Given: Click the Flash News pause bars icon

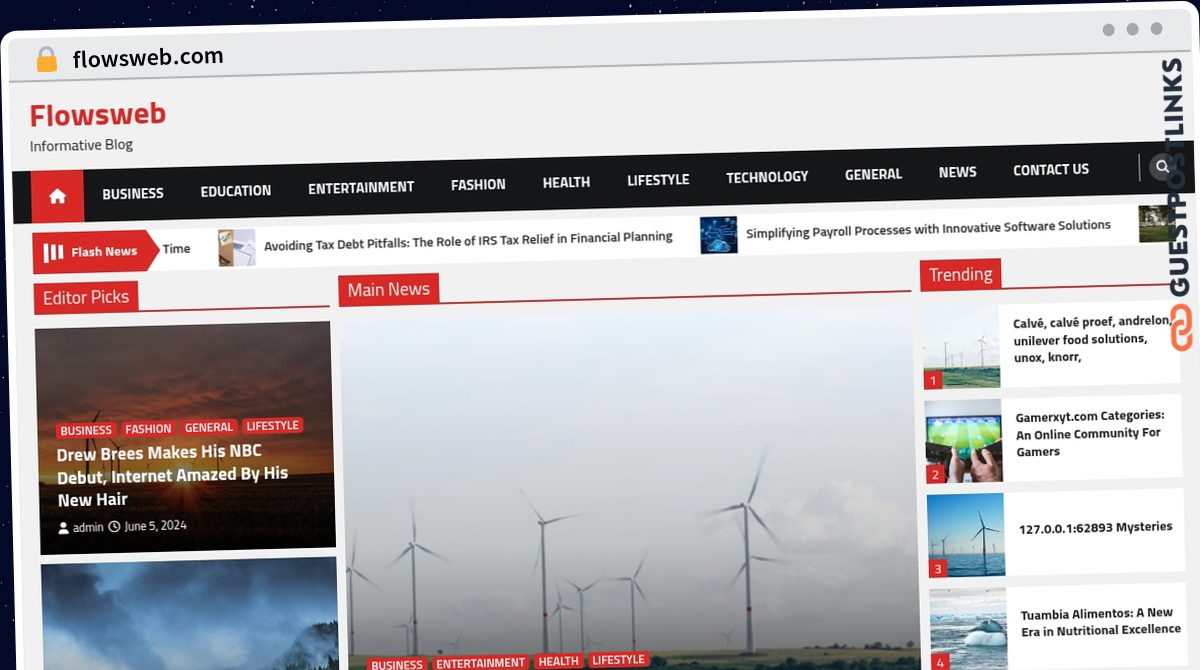Looking at the screenshot, I should [54, 252].
